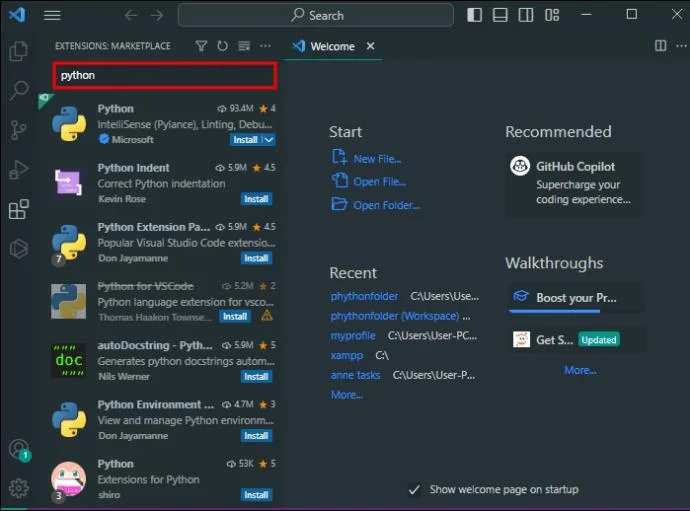Go back with the left arrow
690x511 pixels.
pyautogui.click(x=131, y=16)
